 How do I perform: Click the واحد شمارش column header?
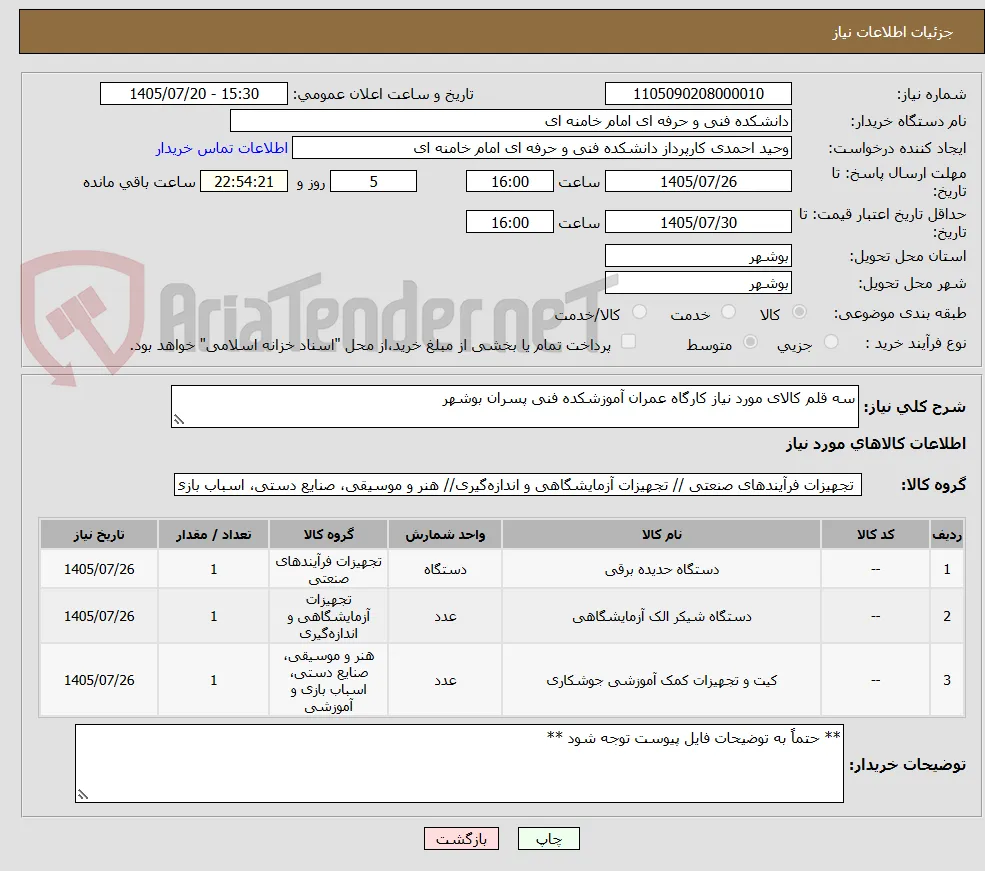tap(445, 534)
